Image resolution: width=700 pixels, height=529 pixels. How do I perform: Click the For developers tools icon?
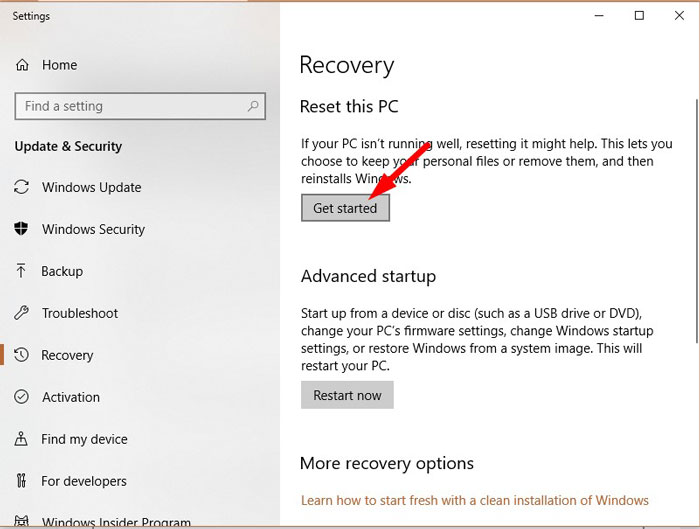21,480
